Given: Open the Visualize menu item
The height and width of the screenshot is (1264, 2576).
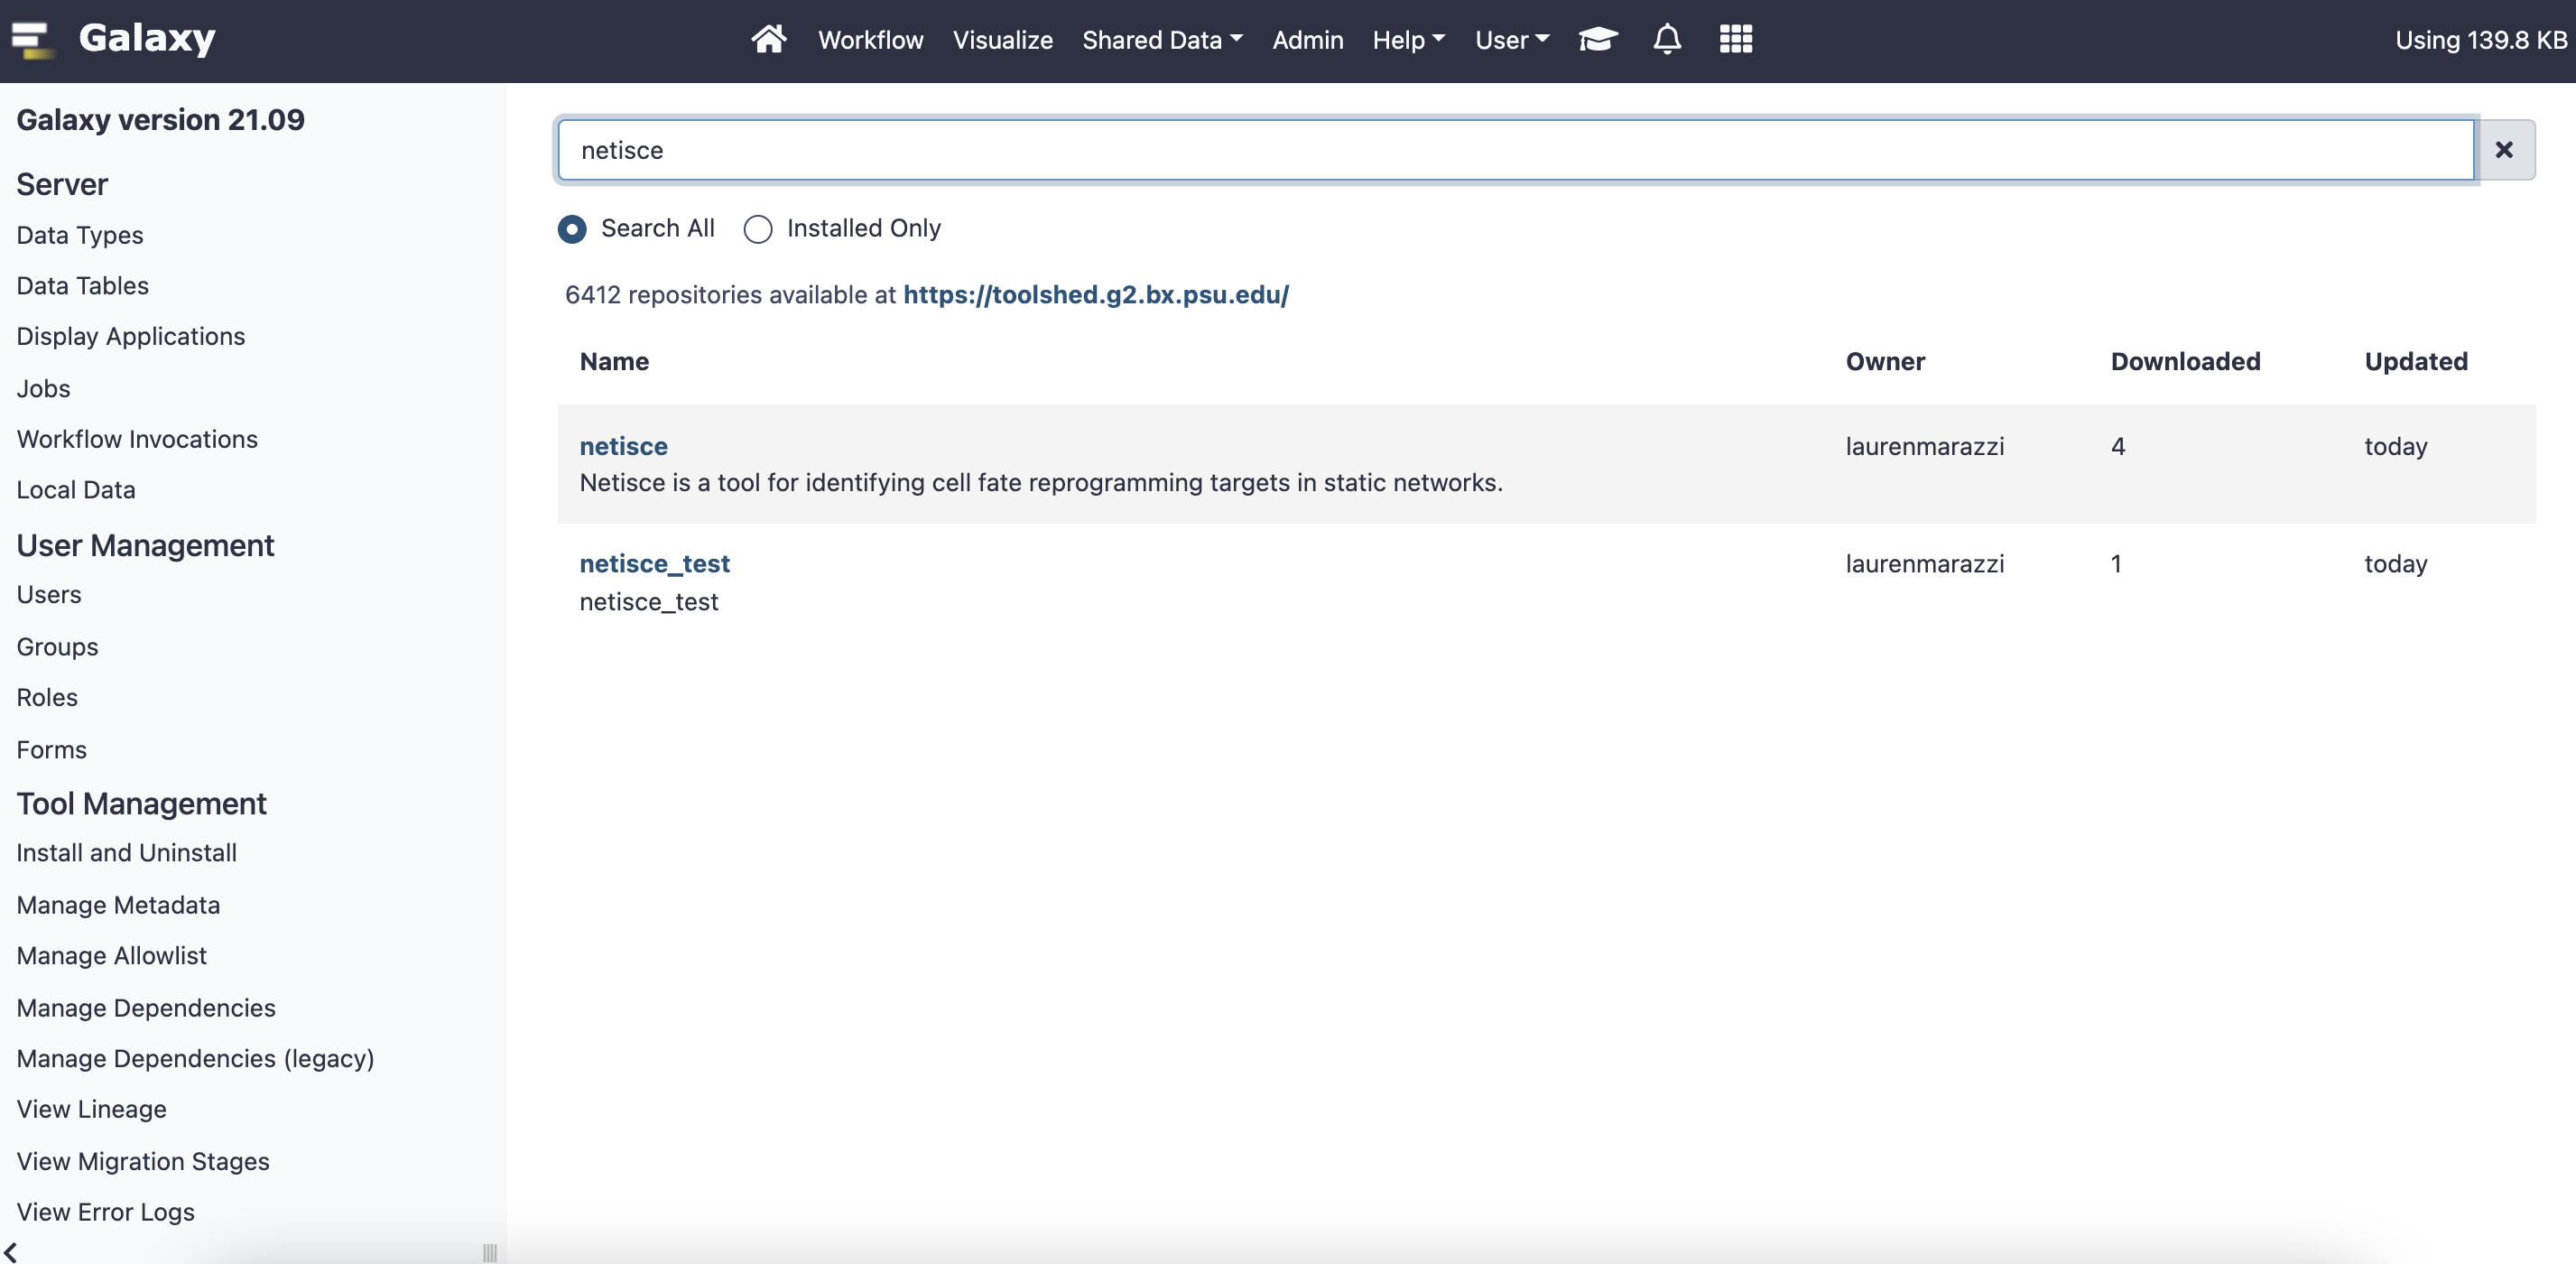Looking at the screenshot, I should coord(1002,40).
